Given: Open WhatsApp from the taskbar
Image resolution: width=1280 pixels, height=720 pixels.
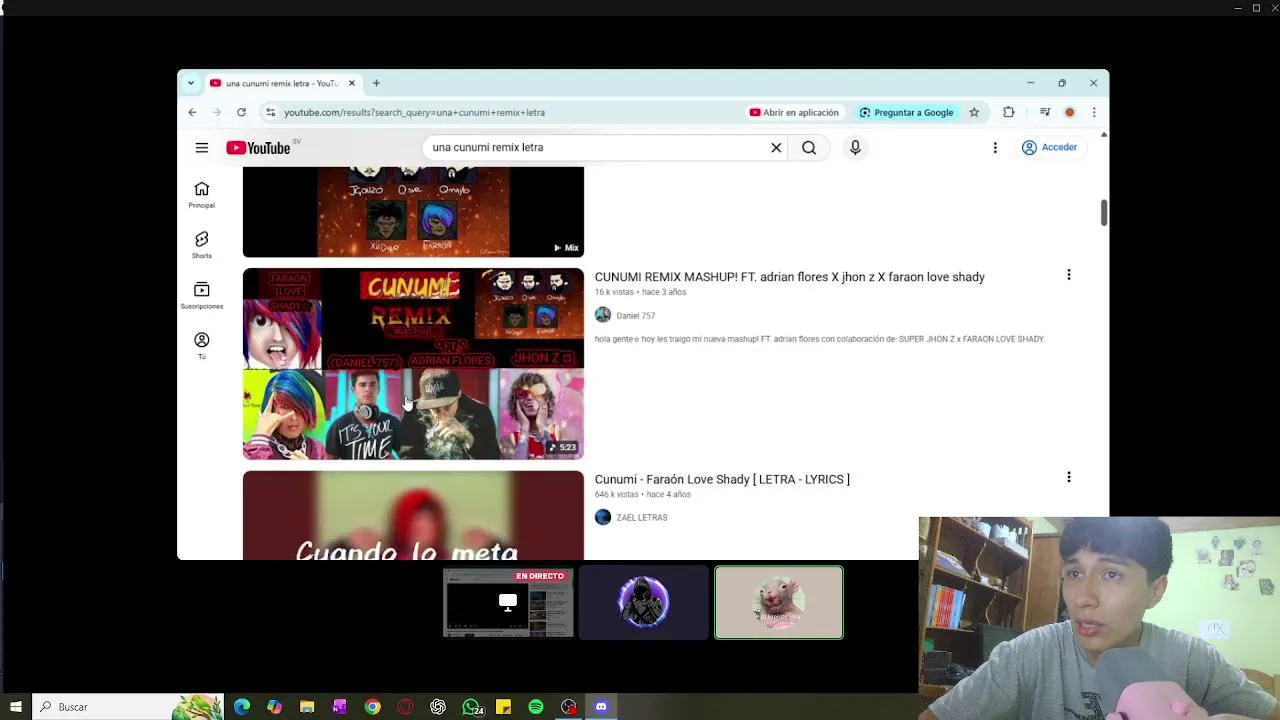Looking at the screenshot, I should click(x=471, y=707).
